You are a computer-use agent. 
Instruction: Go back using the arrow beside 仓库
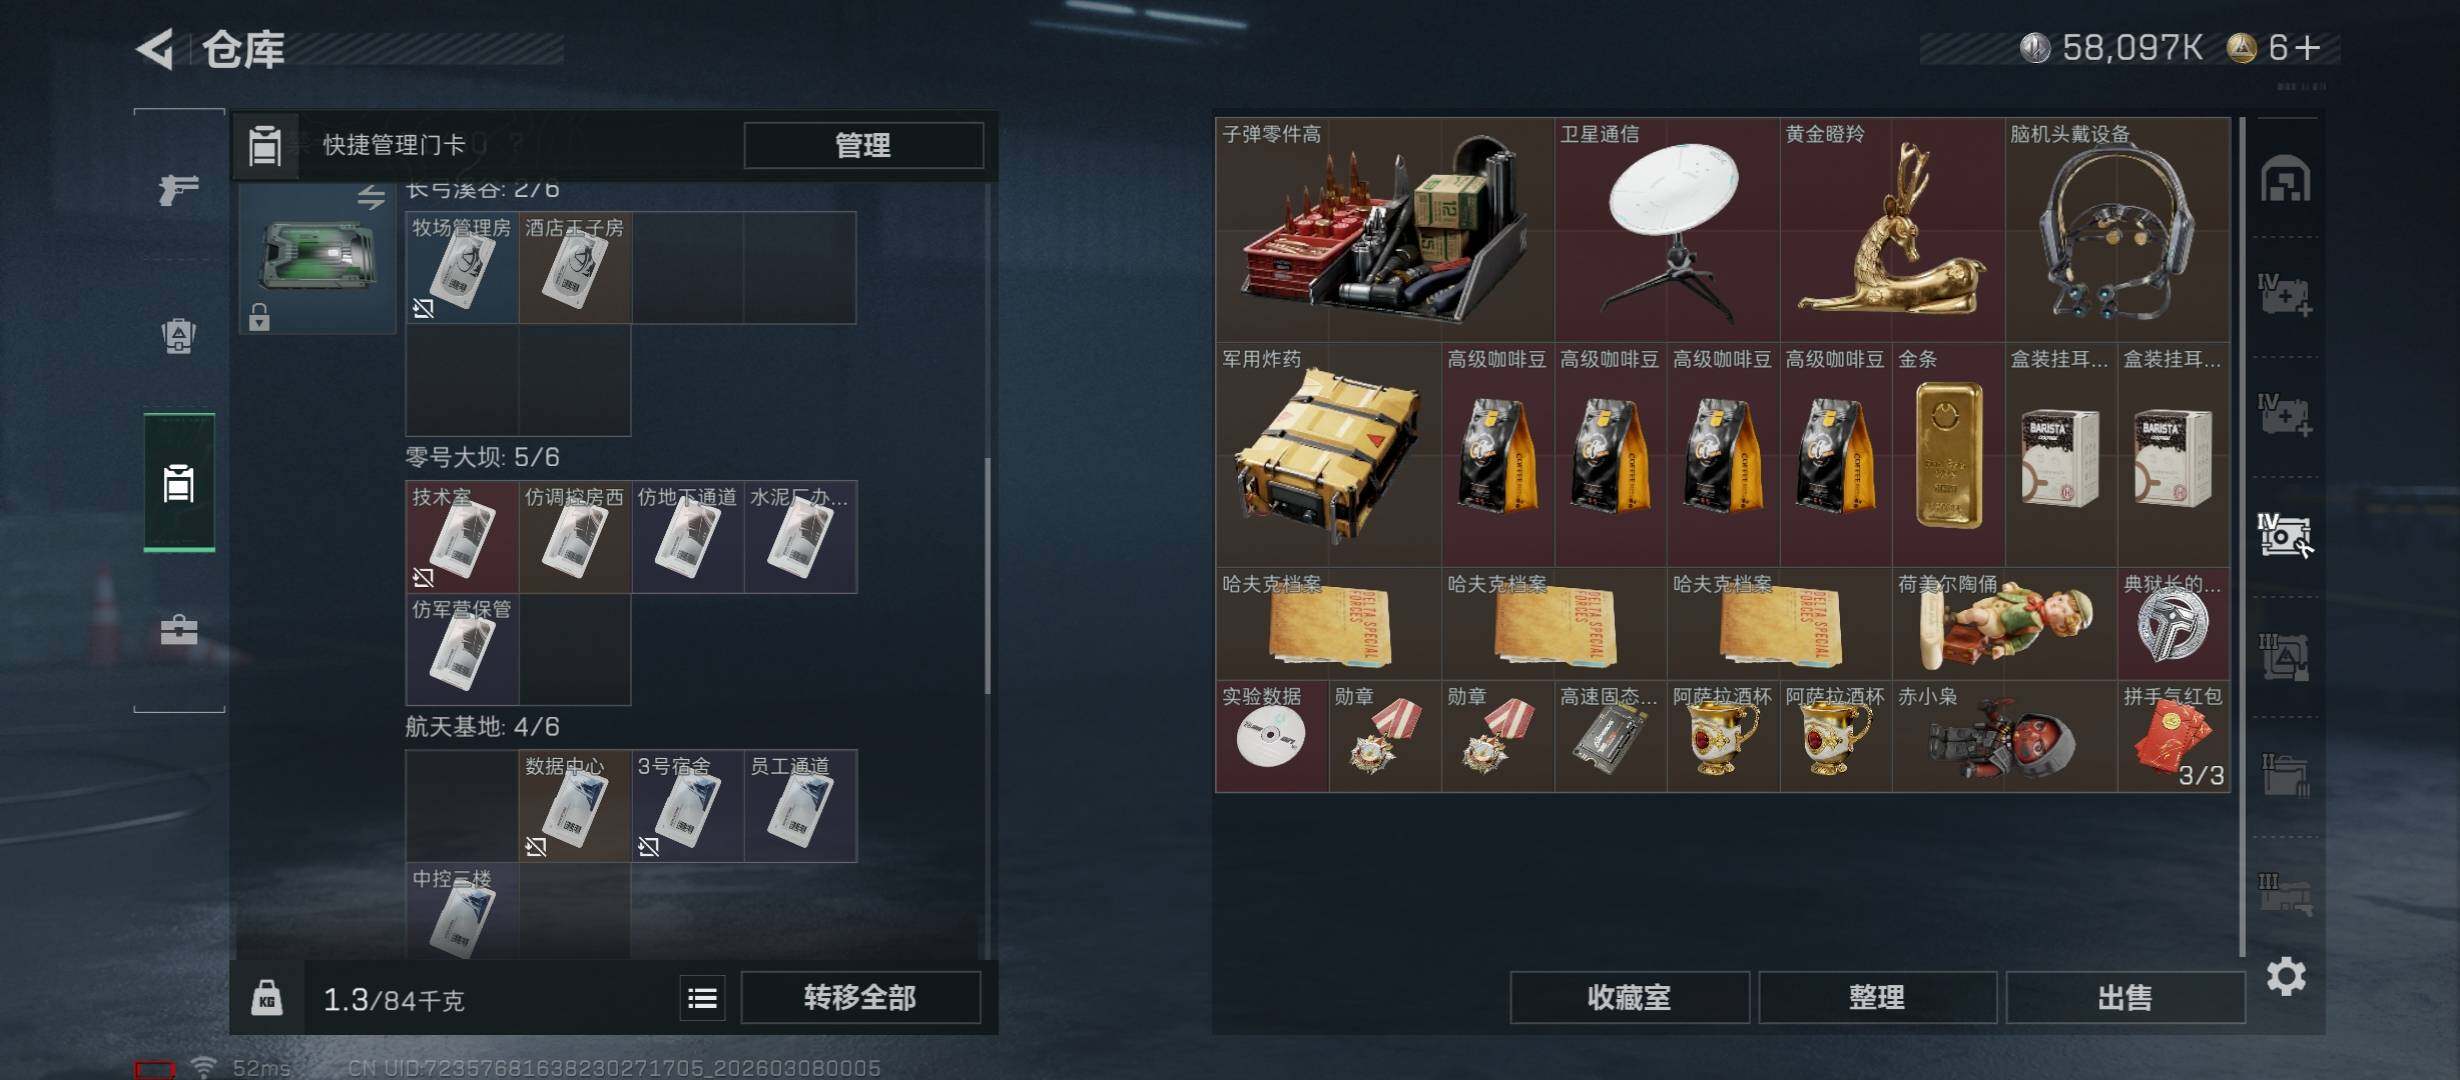(156, 49)
